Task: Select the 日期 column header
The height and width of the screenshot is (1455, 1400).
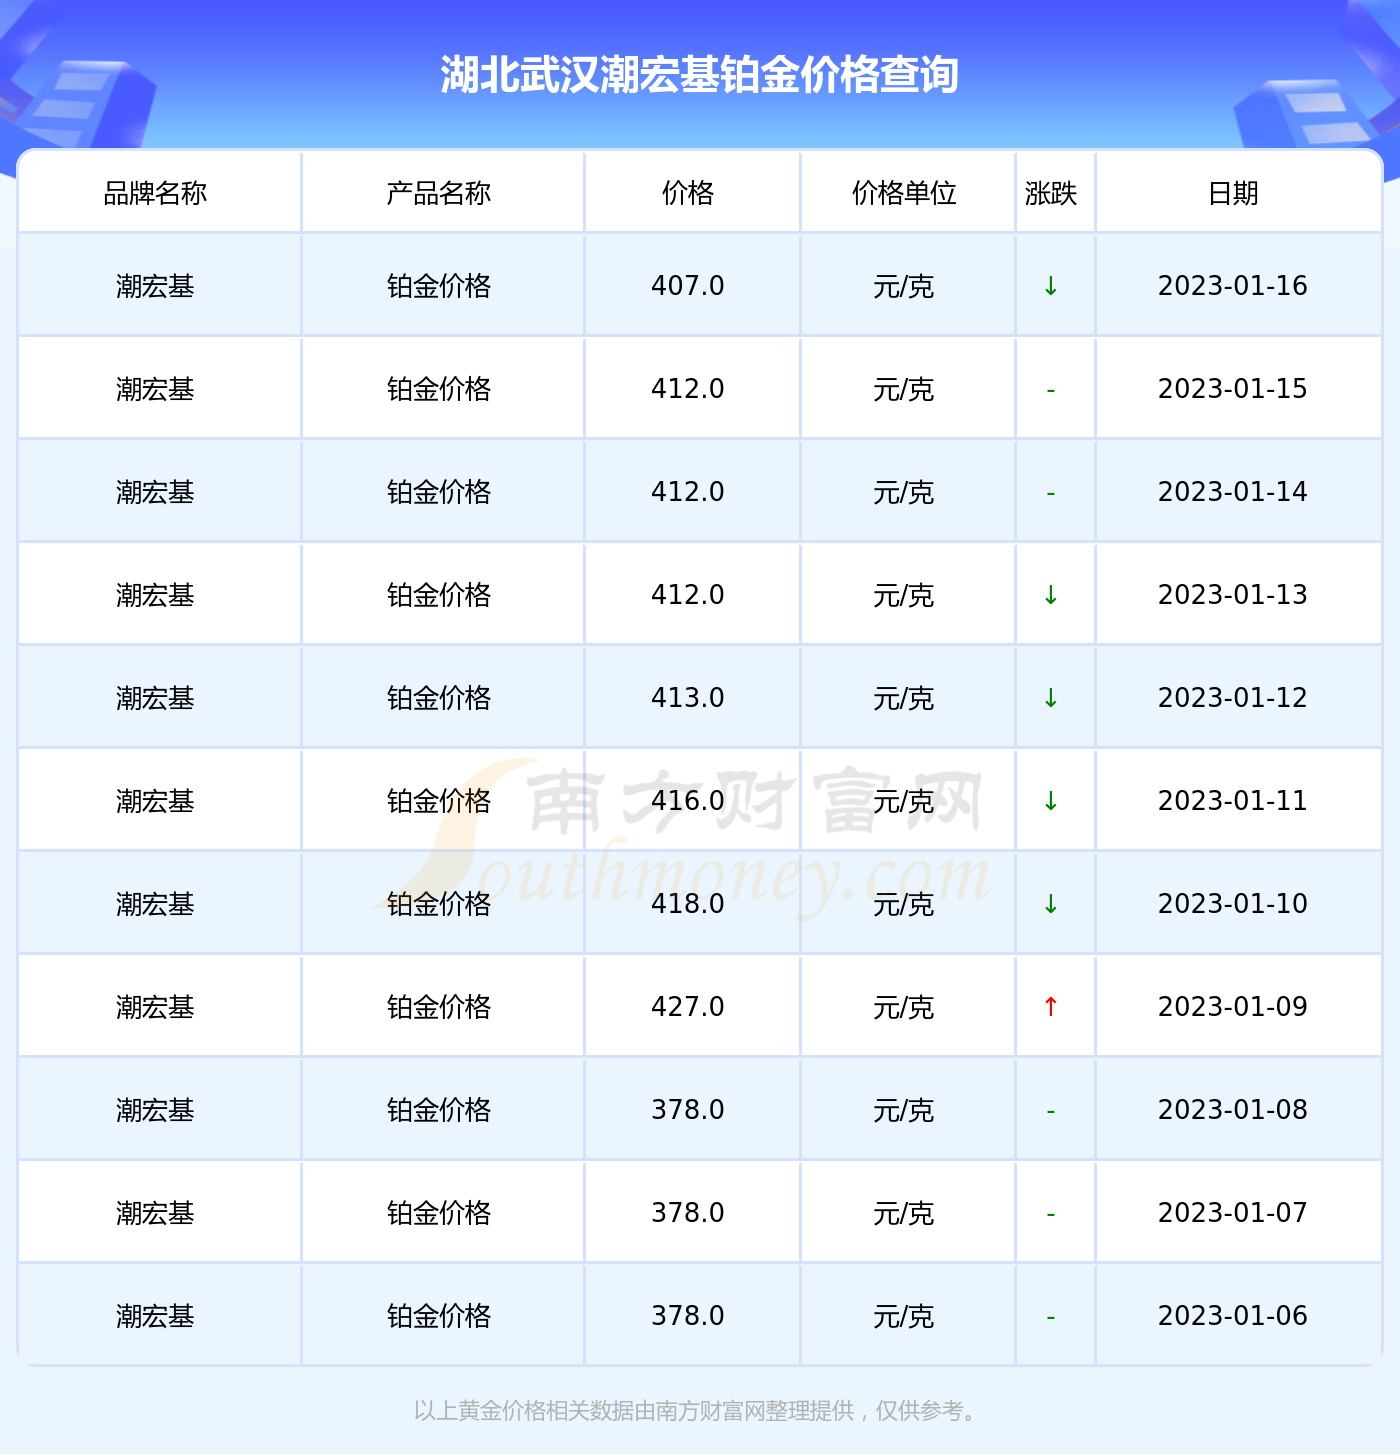Action: click(1233, 193)
